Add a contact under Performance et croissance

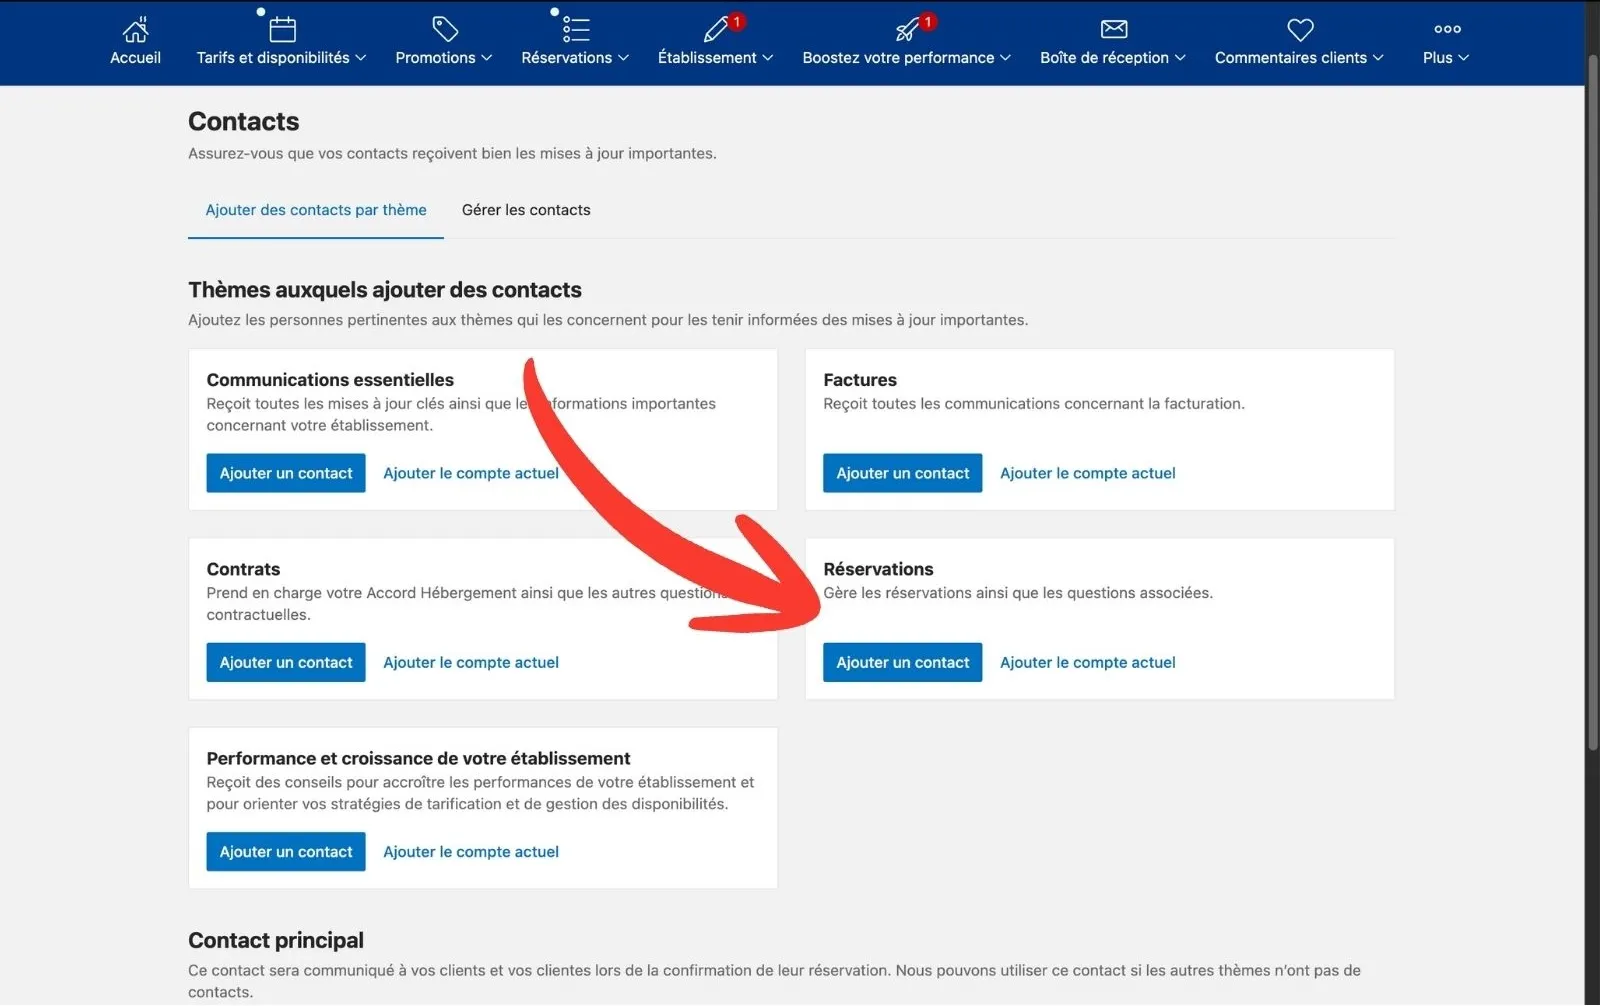[286, 852]
